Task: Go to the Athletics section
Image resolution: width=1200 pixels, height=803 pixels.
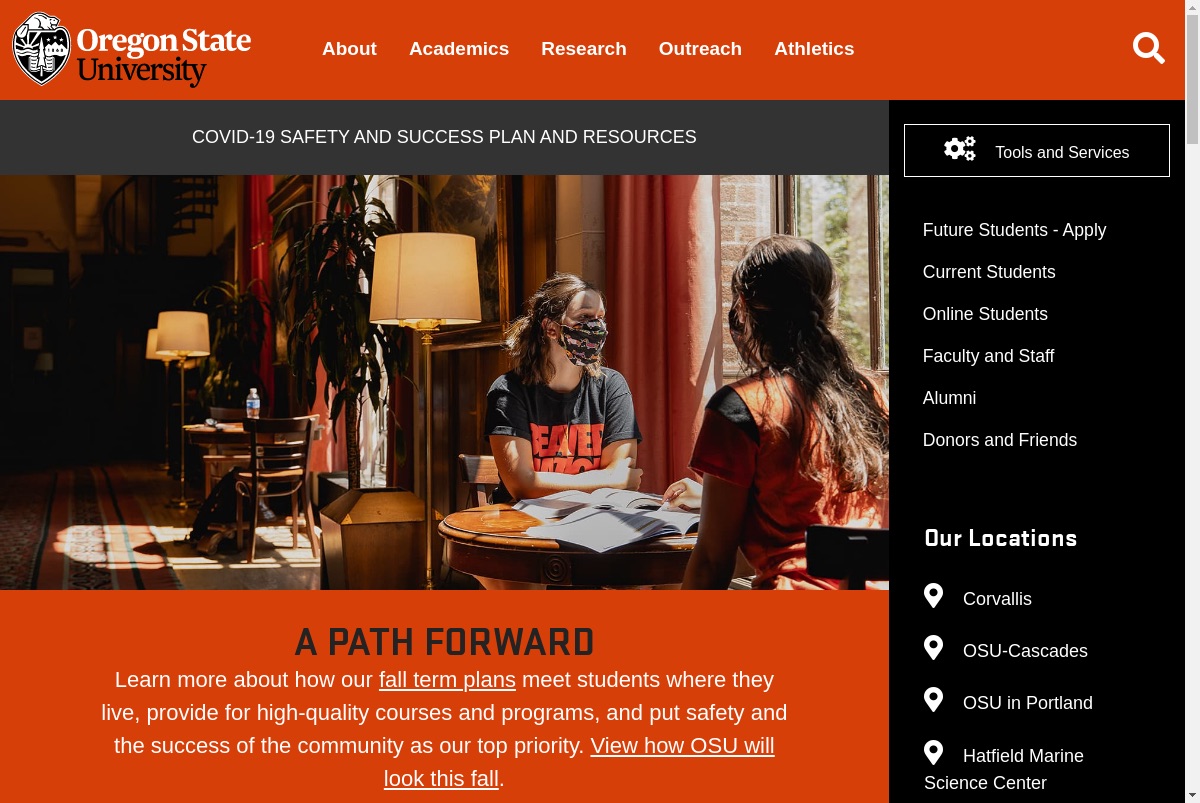Action: tap(814, 49)
